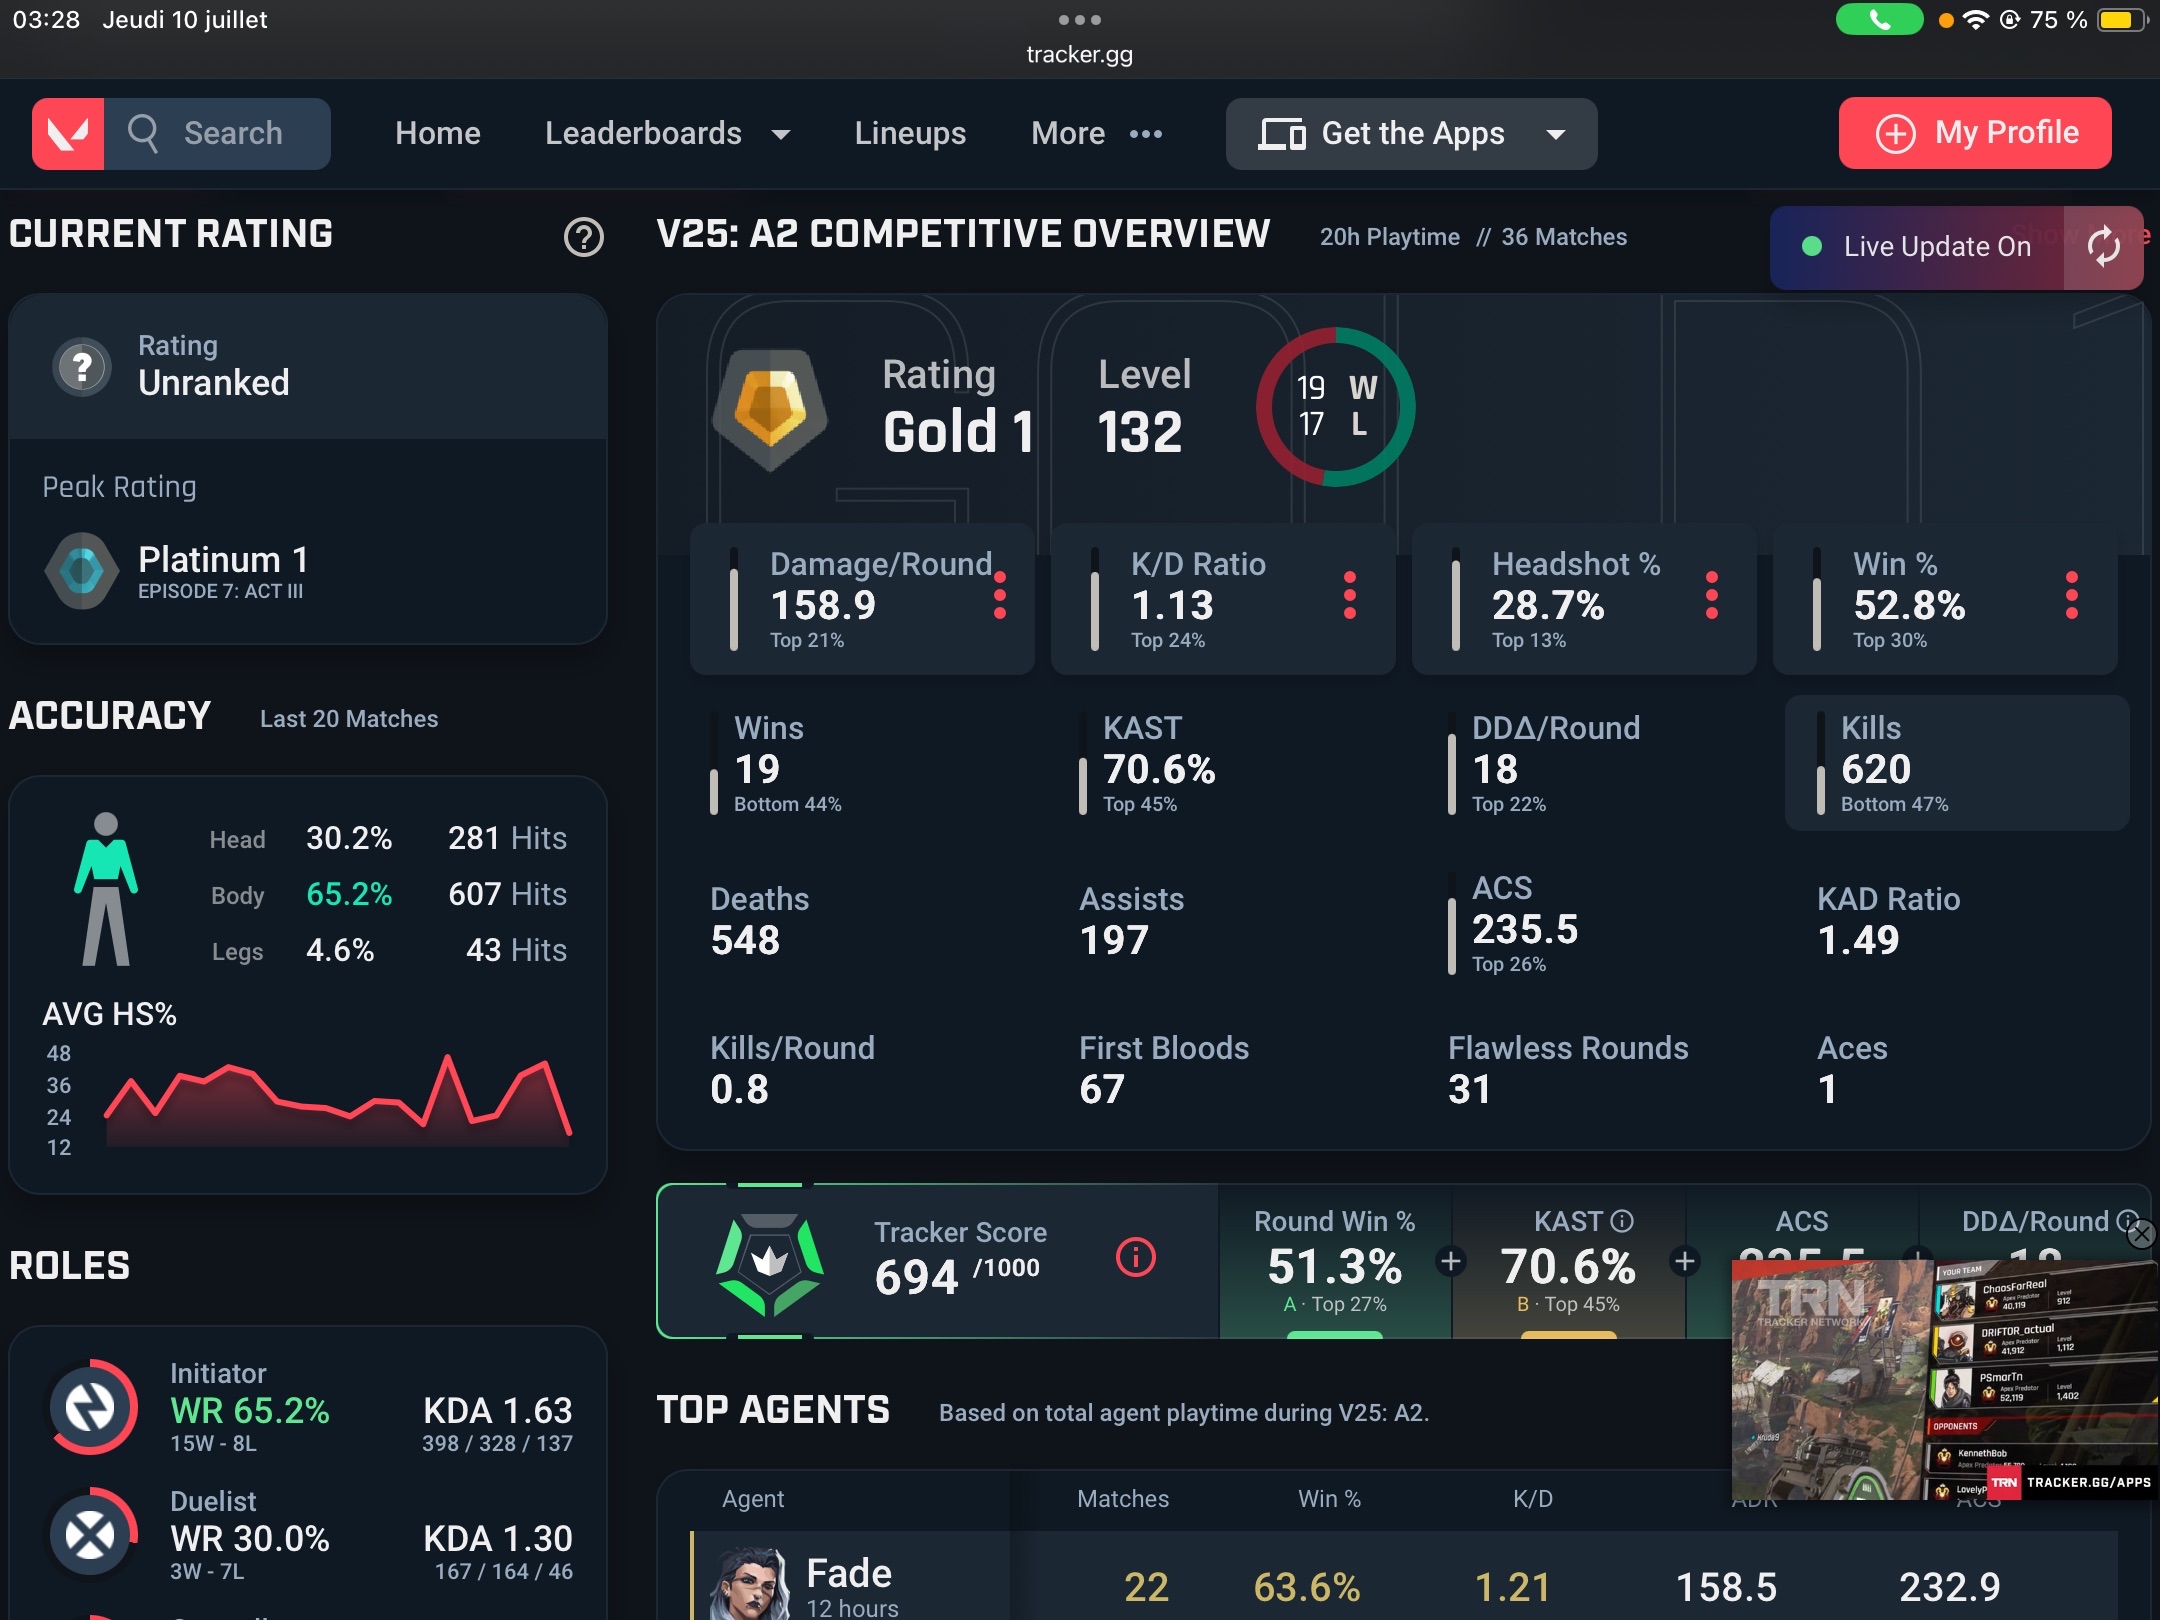Click the Fade agent portrait
Viewport: 2160px width, 1620px height.
click(x=748, y=1583)
